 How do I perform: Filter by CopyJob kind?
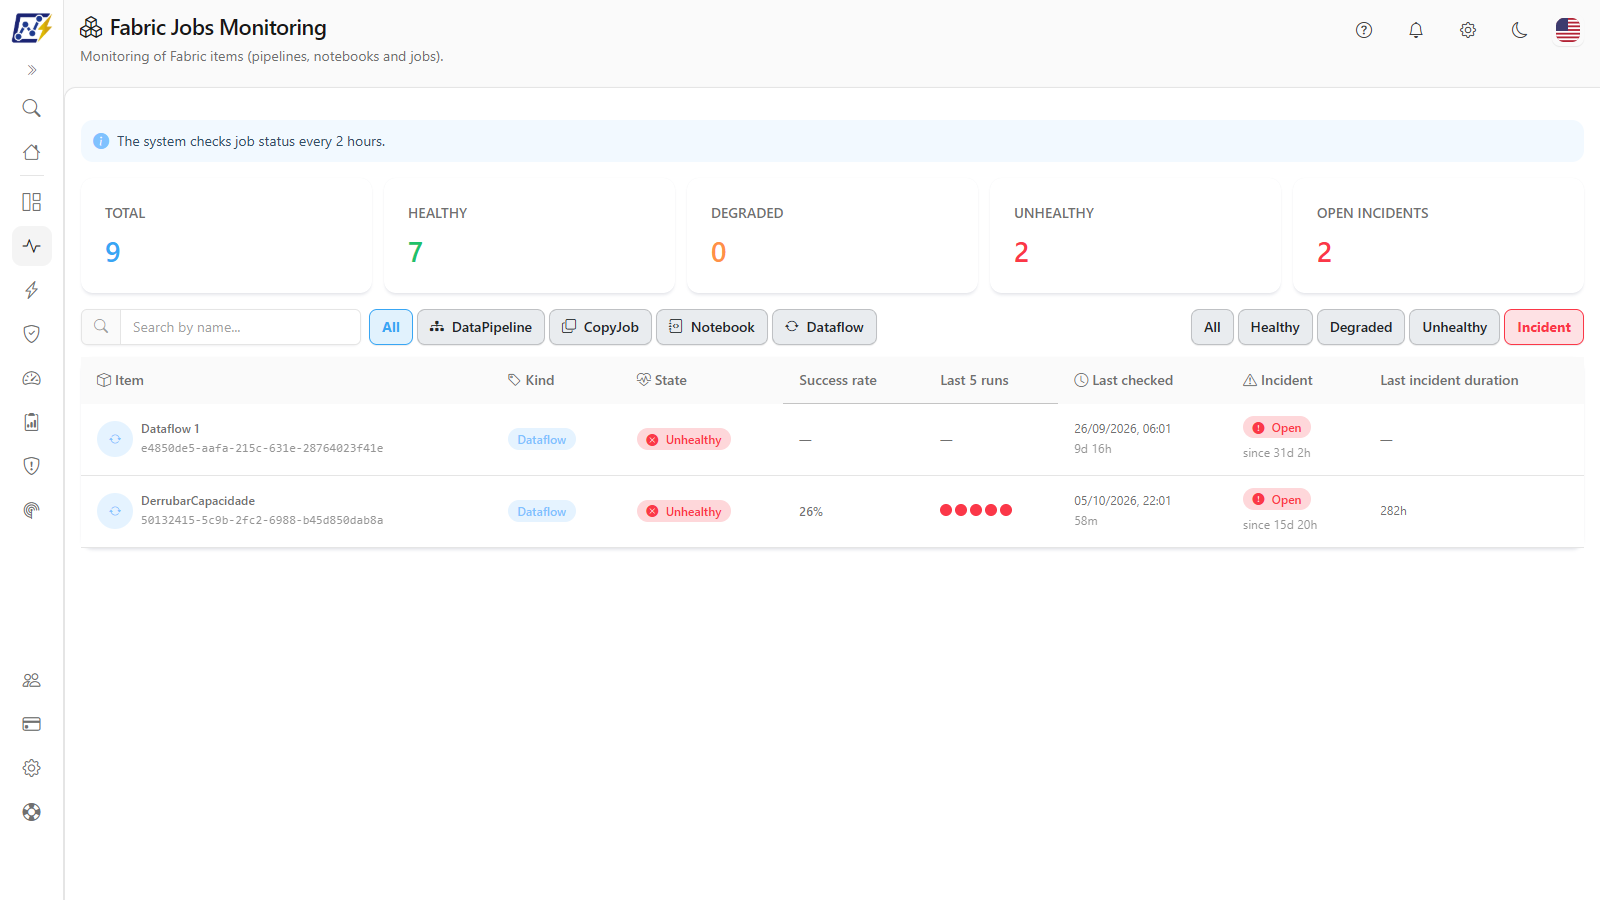pos(601,327)
